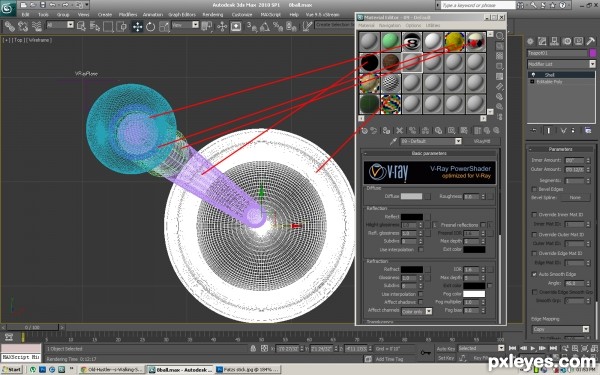Open reference coordinate View dropdown

(185, 25)
